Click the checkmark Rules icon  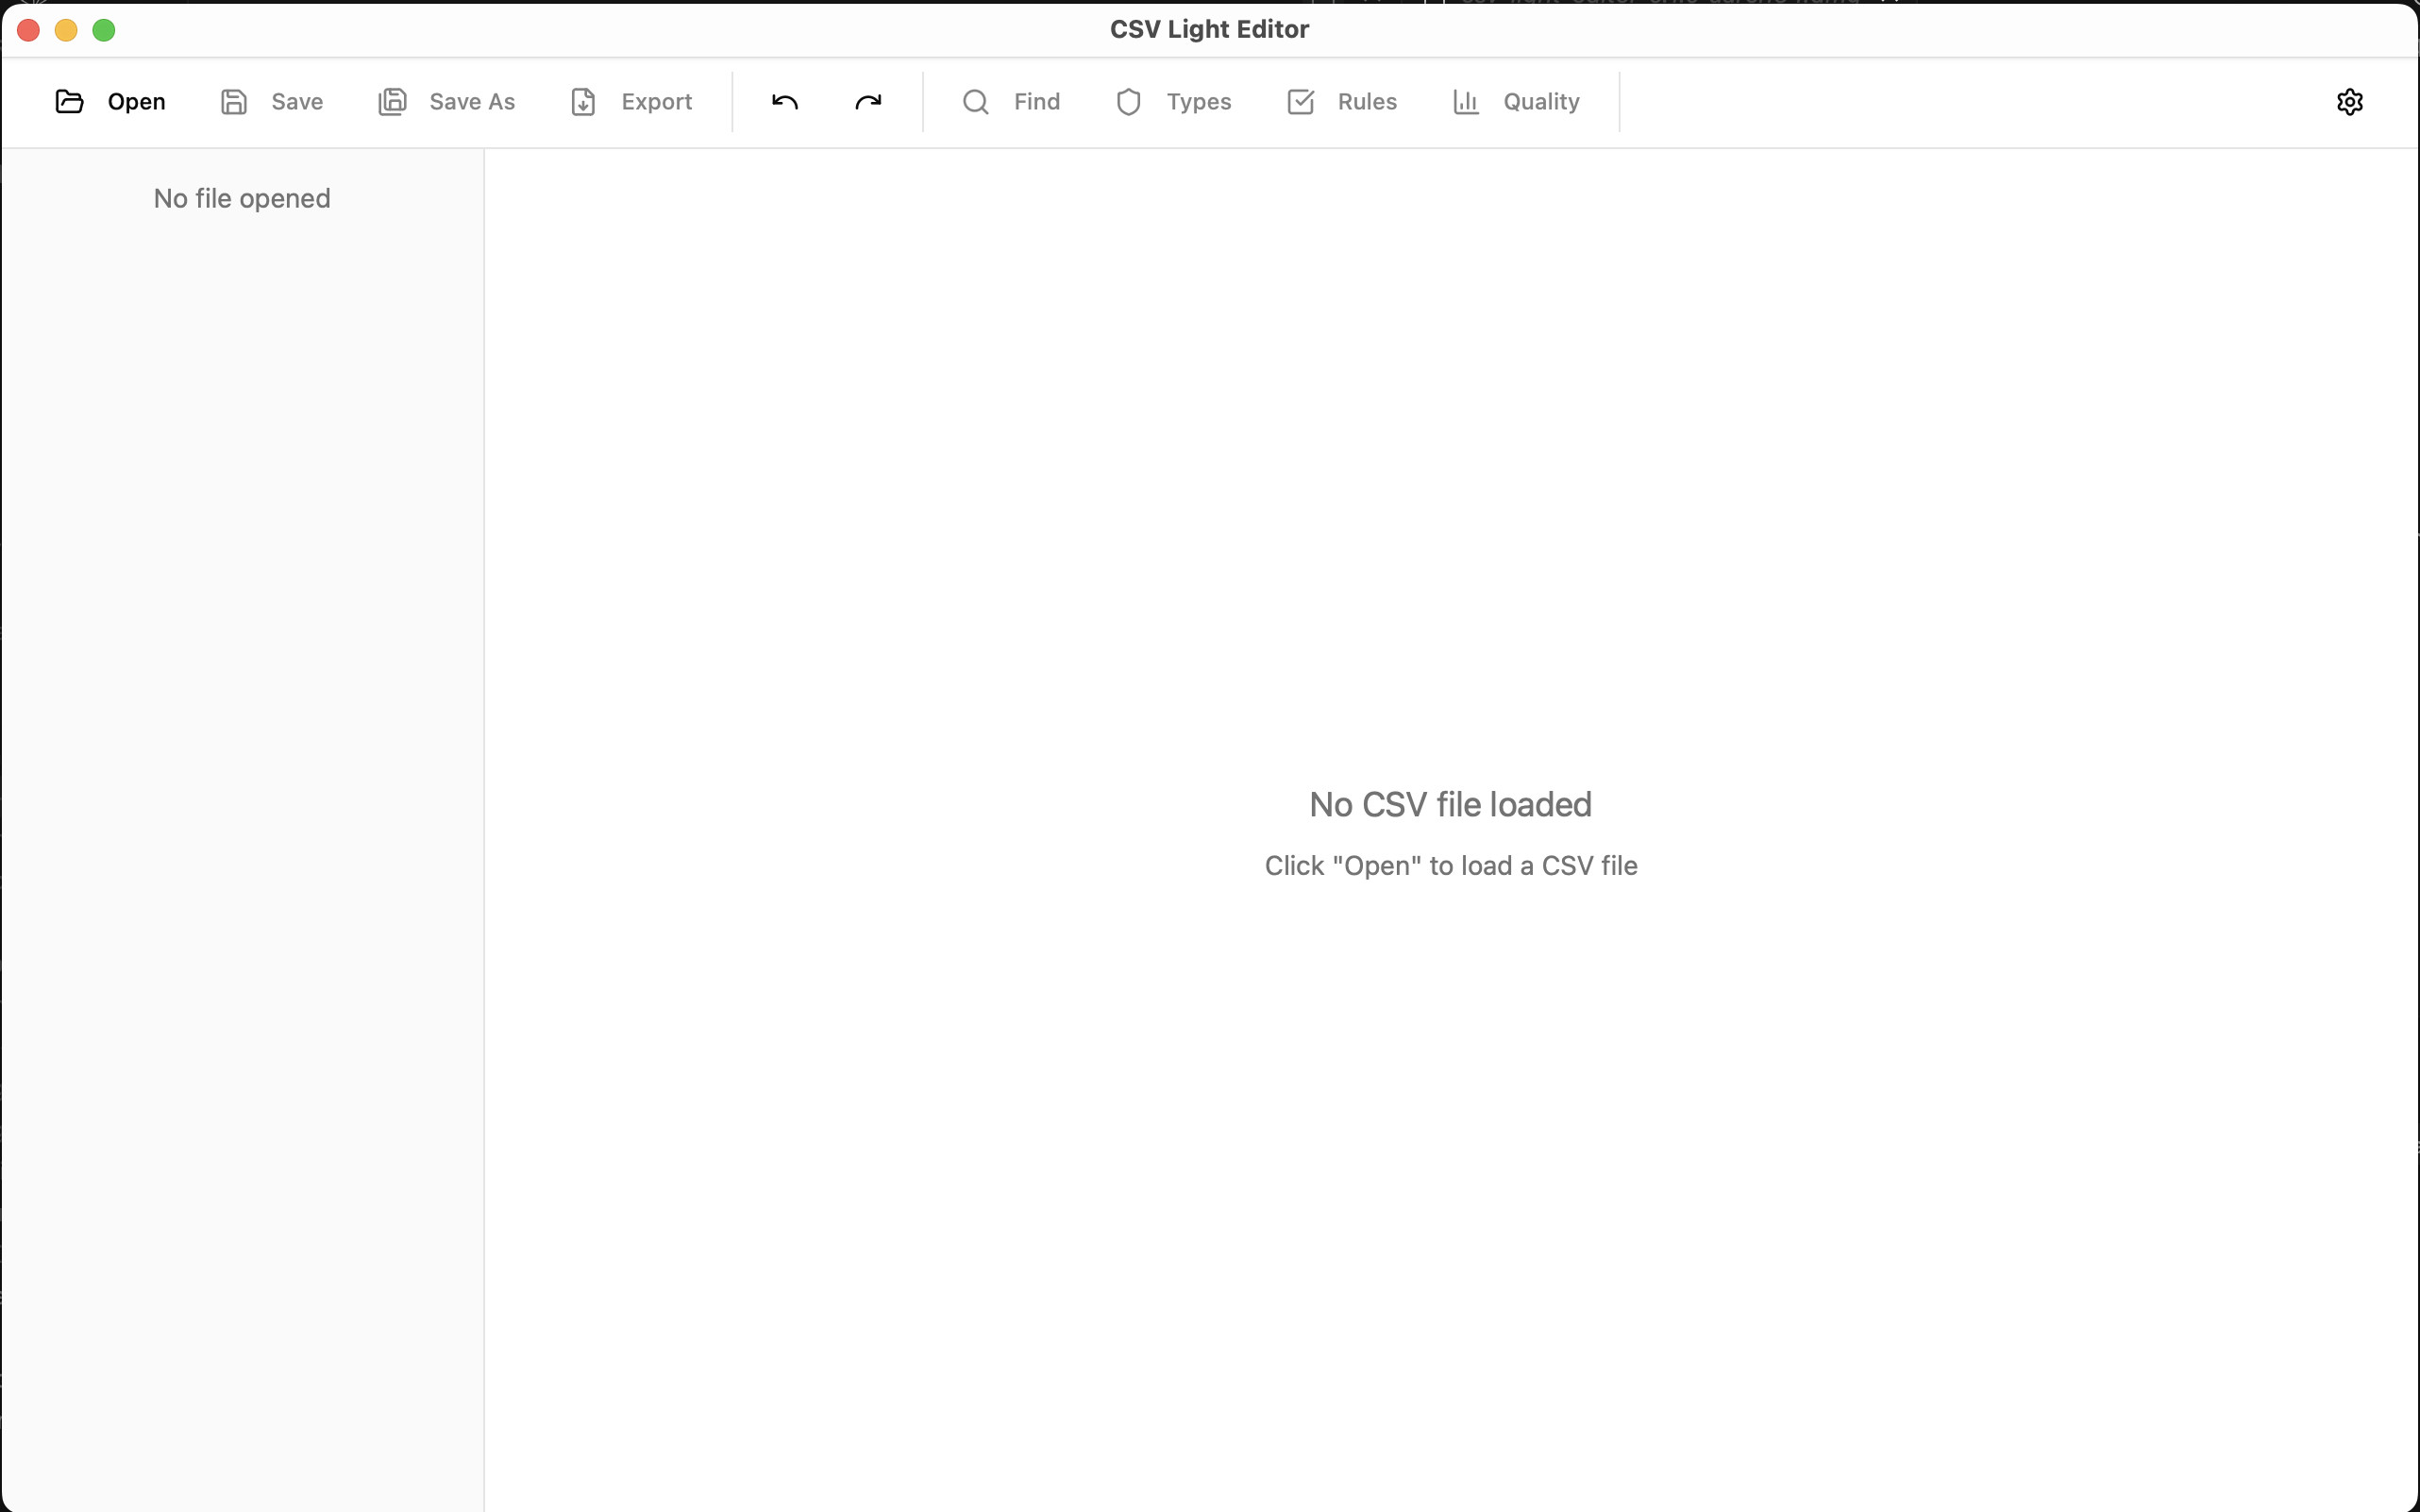pos(1300,102)
